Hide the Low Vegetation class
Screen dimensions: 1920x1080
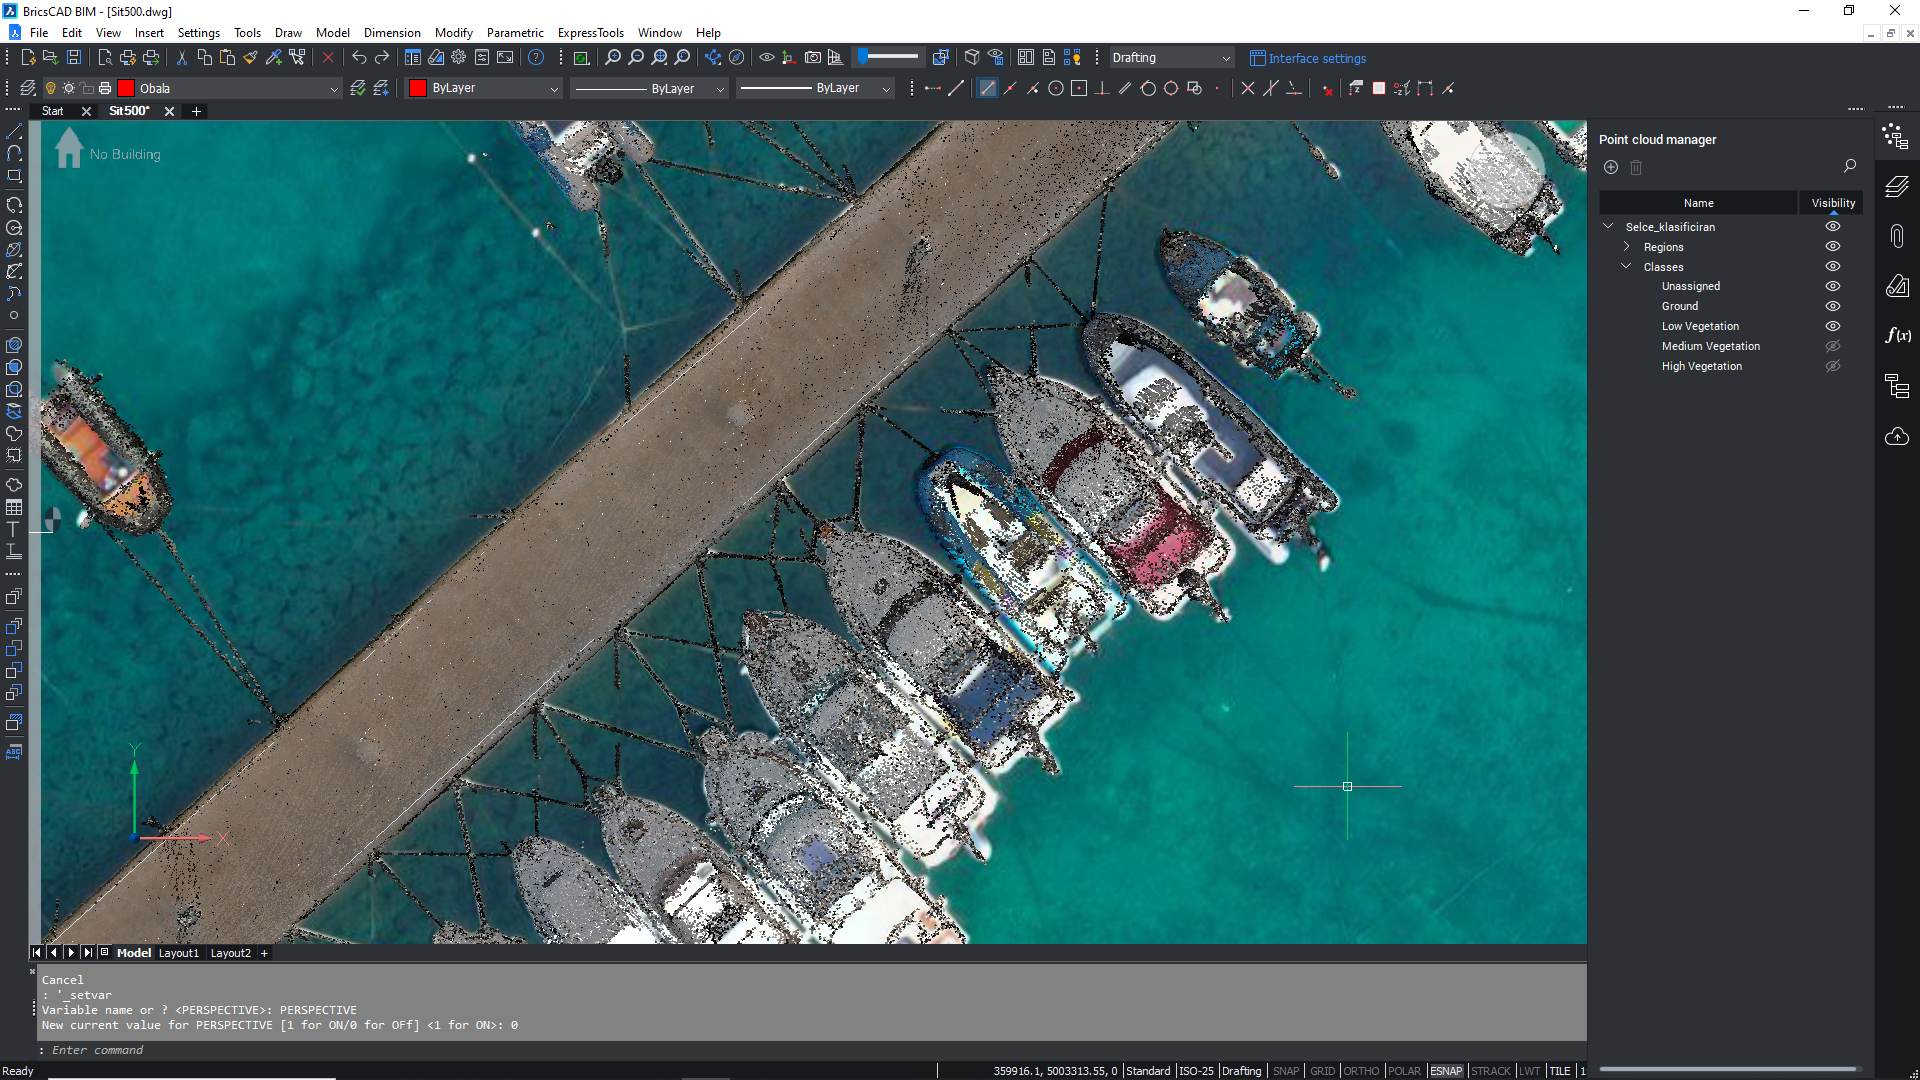[x=1833, y=326]
